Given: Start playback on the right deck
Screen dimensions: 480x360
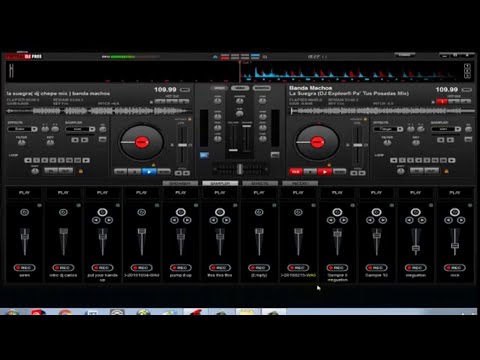Looking at the screenshot, I should coord(324,172).
